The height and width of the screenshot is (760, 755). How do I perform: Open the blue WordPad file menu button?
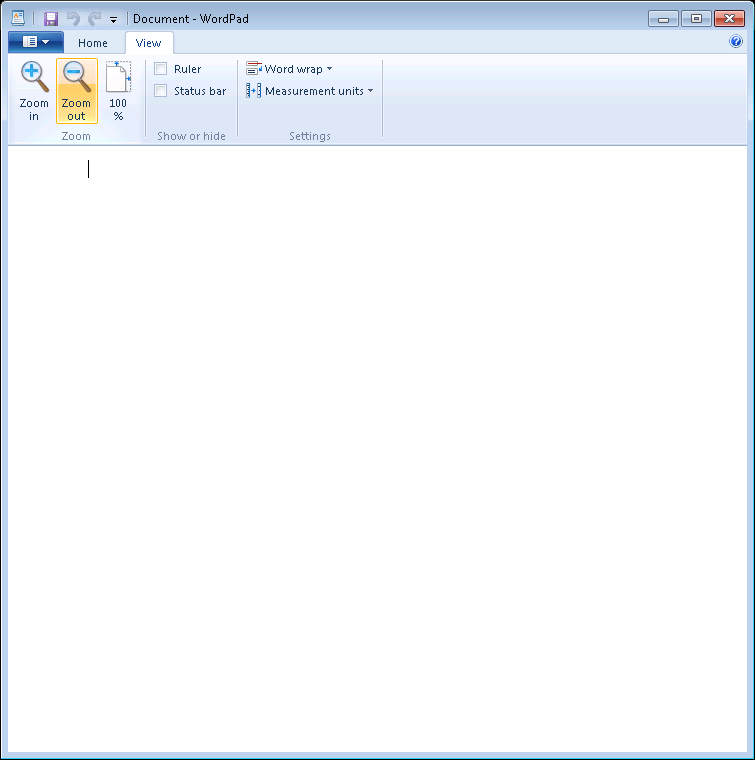(x=36, y=42)
